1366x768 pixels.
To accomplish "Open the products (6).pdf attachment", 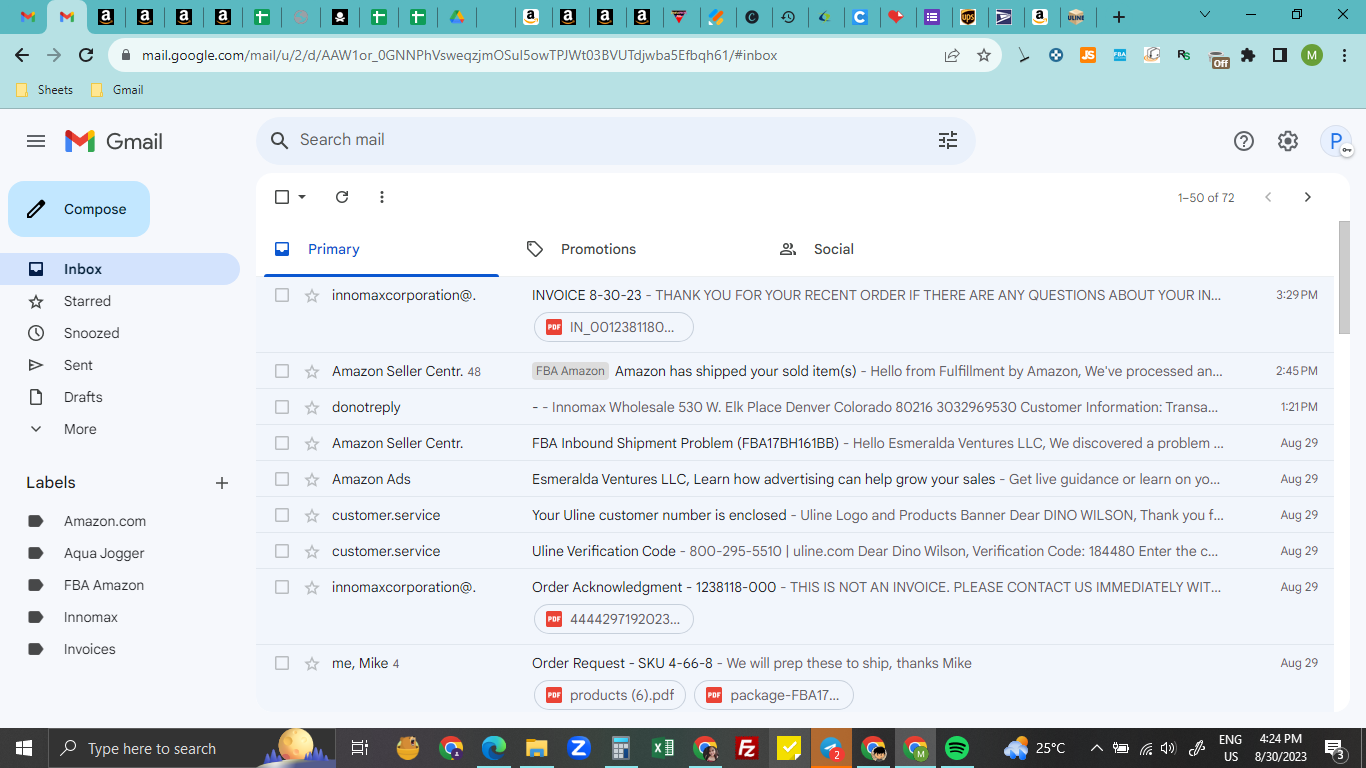I will click(x=610, y=695).
